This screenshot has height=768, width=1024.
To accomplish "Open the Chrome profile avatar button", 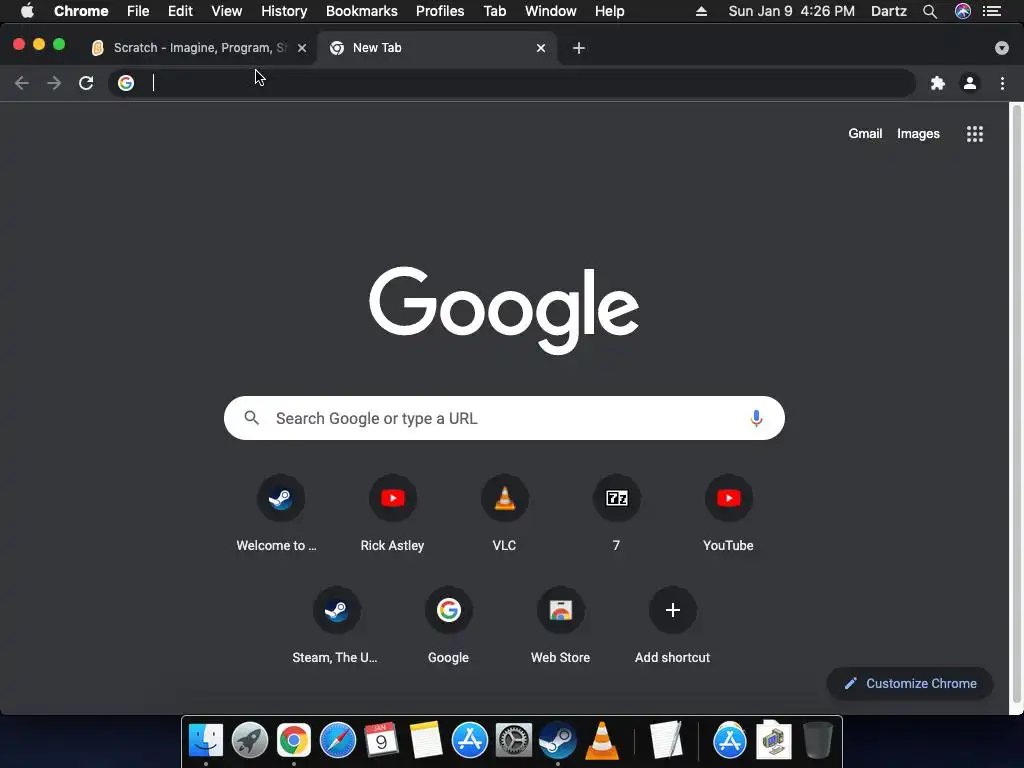I will point(970,83).
